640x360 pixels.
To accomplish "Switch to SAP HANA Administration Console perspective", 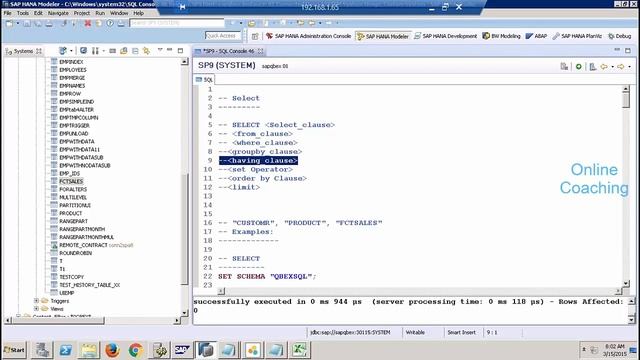I will [x=309, y=36].
